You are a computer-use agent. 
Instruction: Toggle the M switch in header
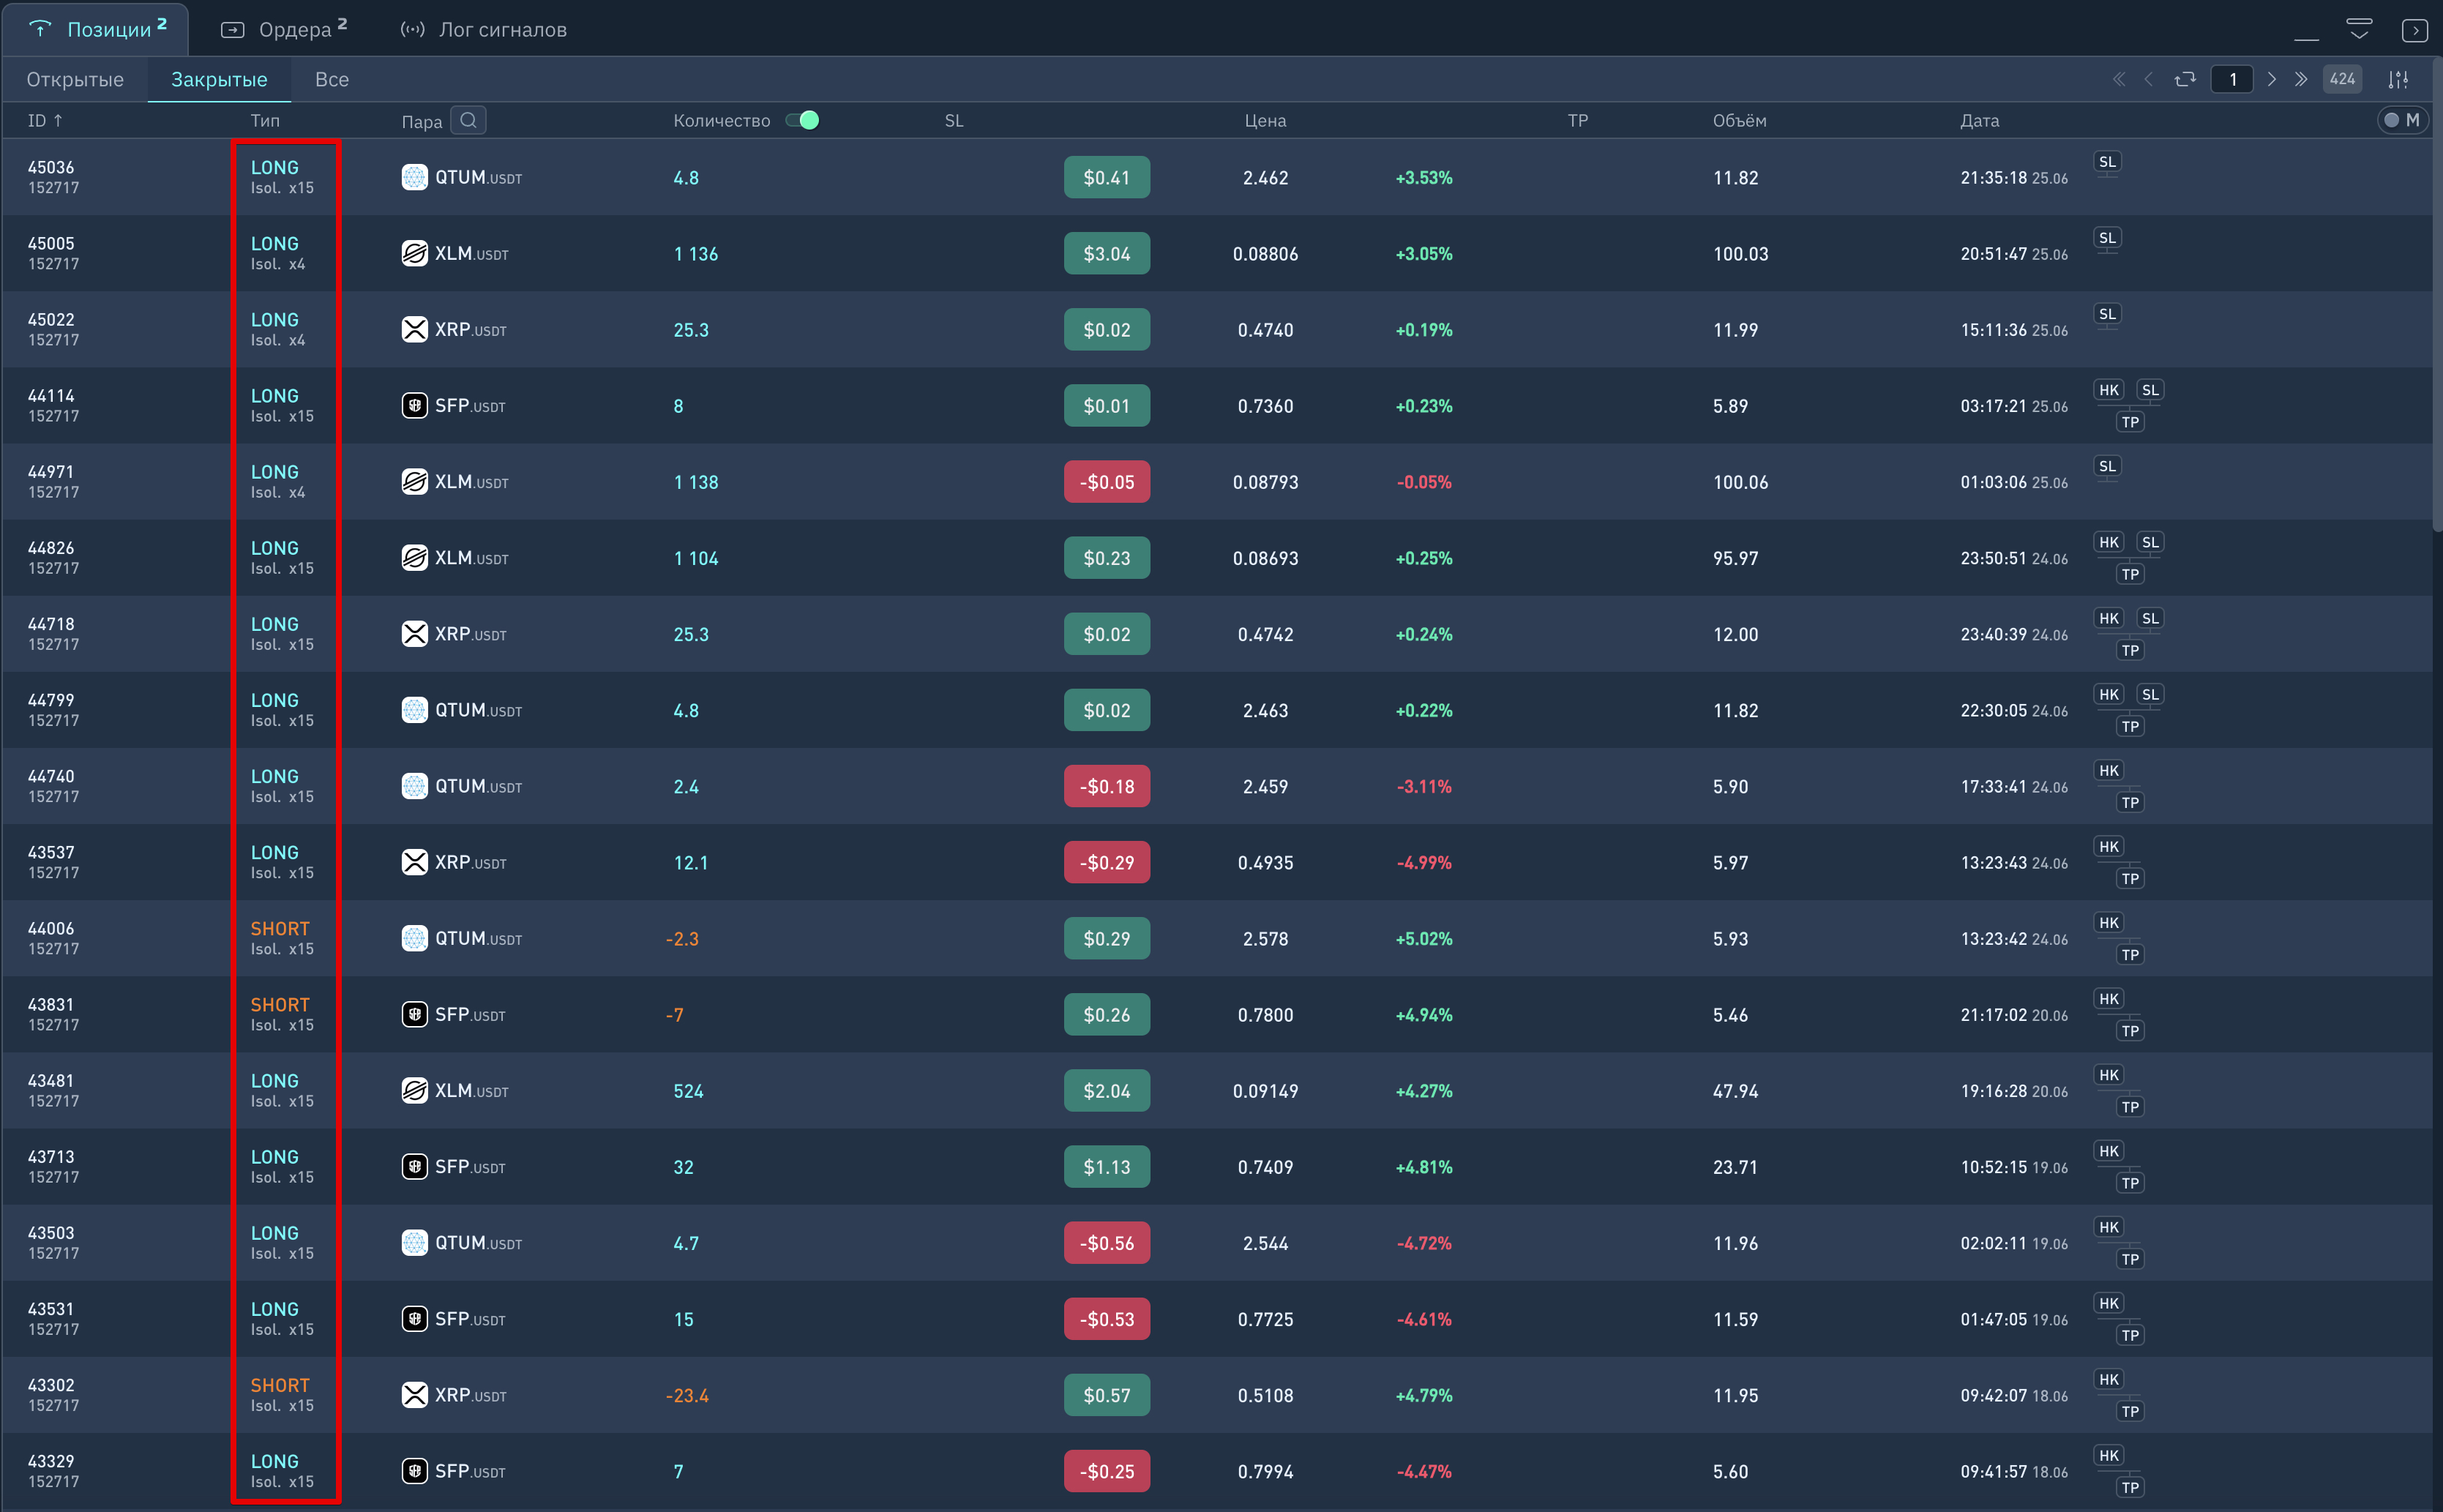coord(2402,120)
